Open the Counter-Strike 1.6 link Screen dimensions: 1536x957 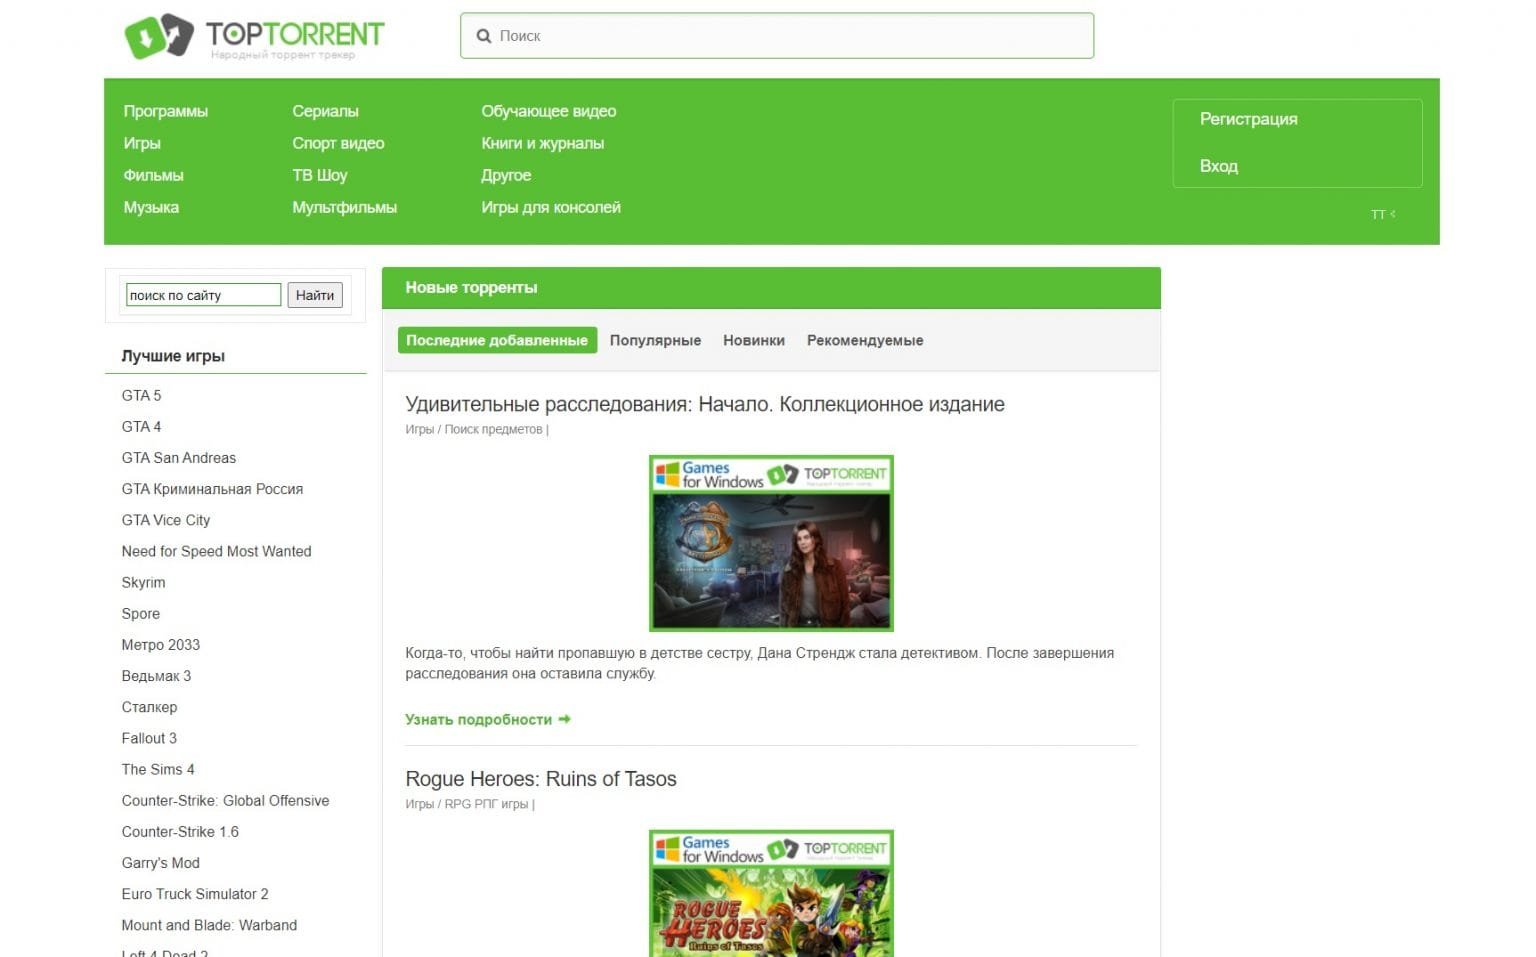(180, 831)
